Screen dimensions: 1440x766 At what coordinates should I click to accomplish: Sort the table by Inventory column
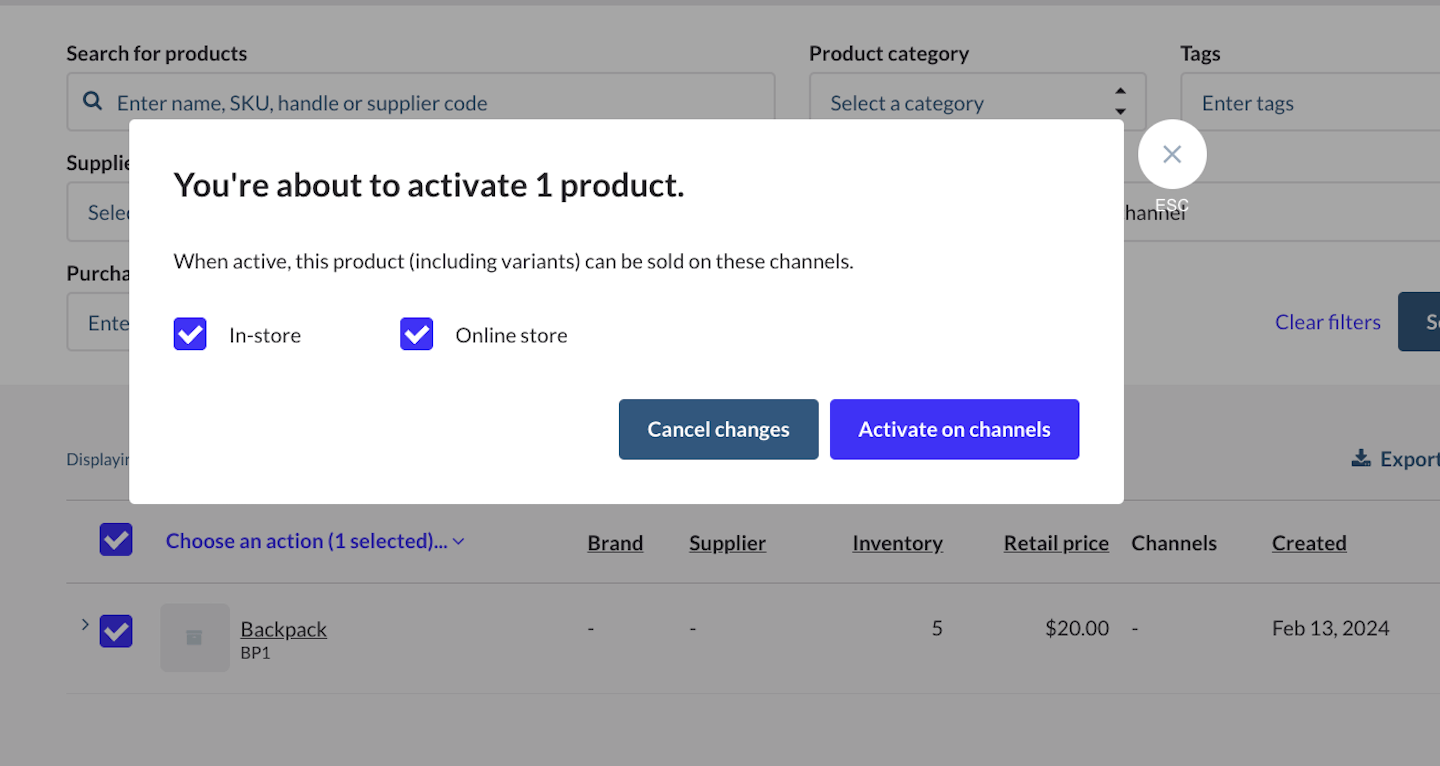(897, 543)
